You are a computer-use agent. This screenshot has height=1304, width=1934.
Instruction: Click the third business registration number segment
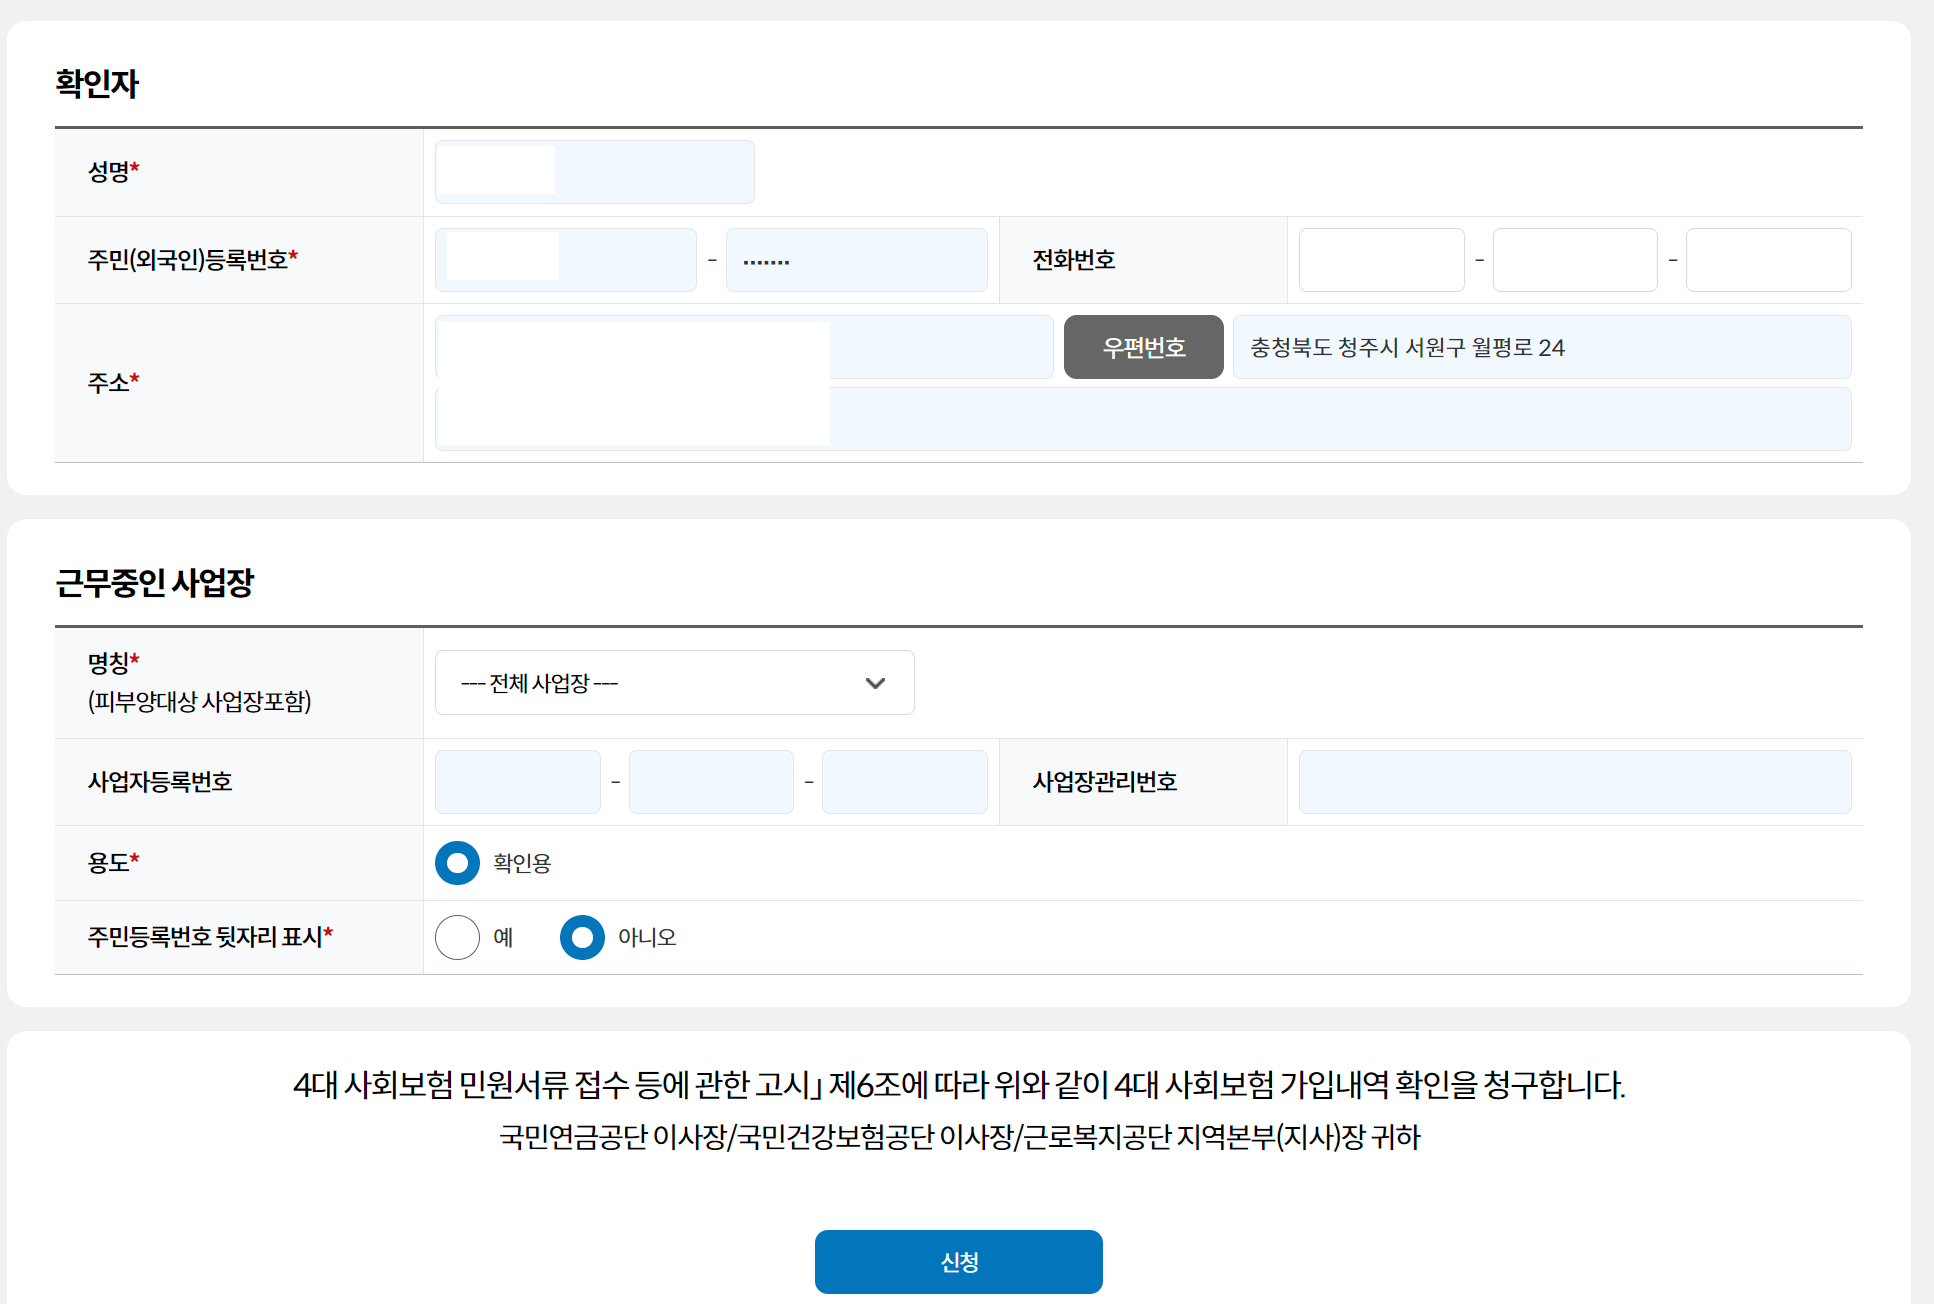pyautogui.click(x=904, y=781)
